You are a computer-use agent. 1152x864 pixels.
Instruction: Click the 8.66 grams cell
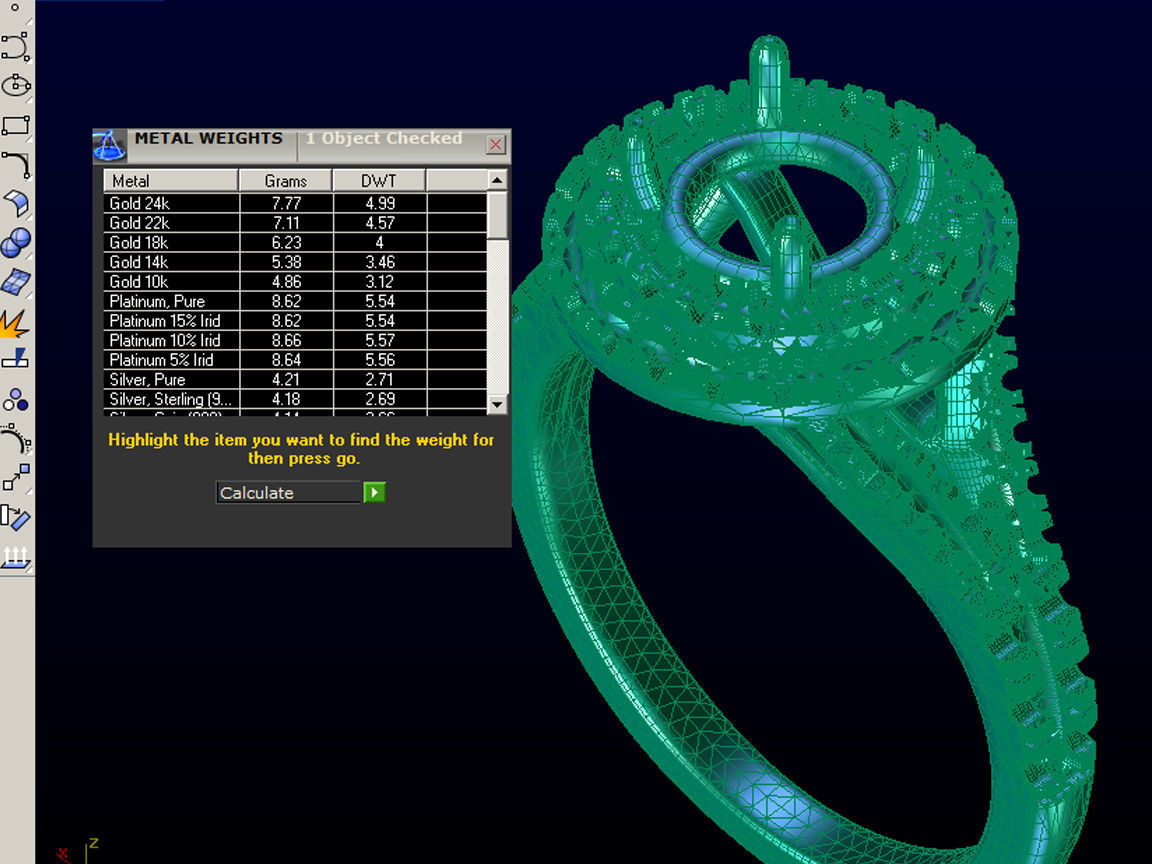(x=286, y=340)
